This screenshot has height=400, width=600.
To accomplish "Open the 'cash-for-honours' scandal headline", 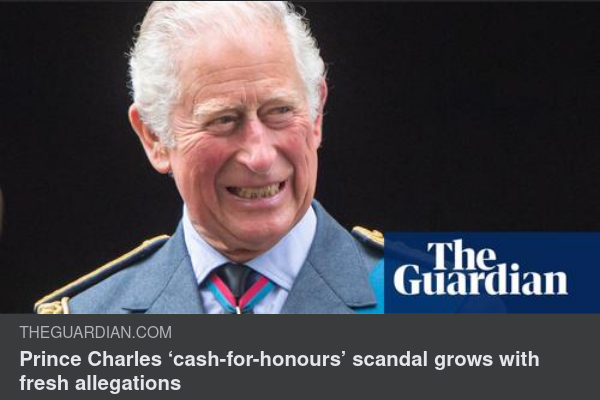I will click(x=279, y=371).
